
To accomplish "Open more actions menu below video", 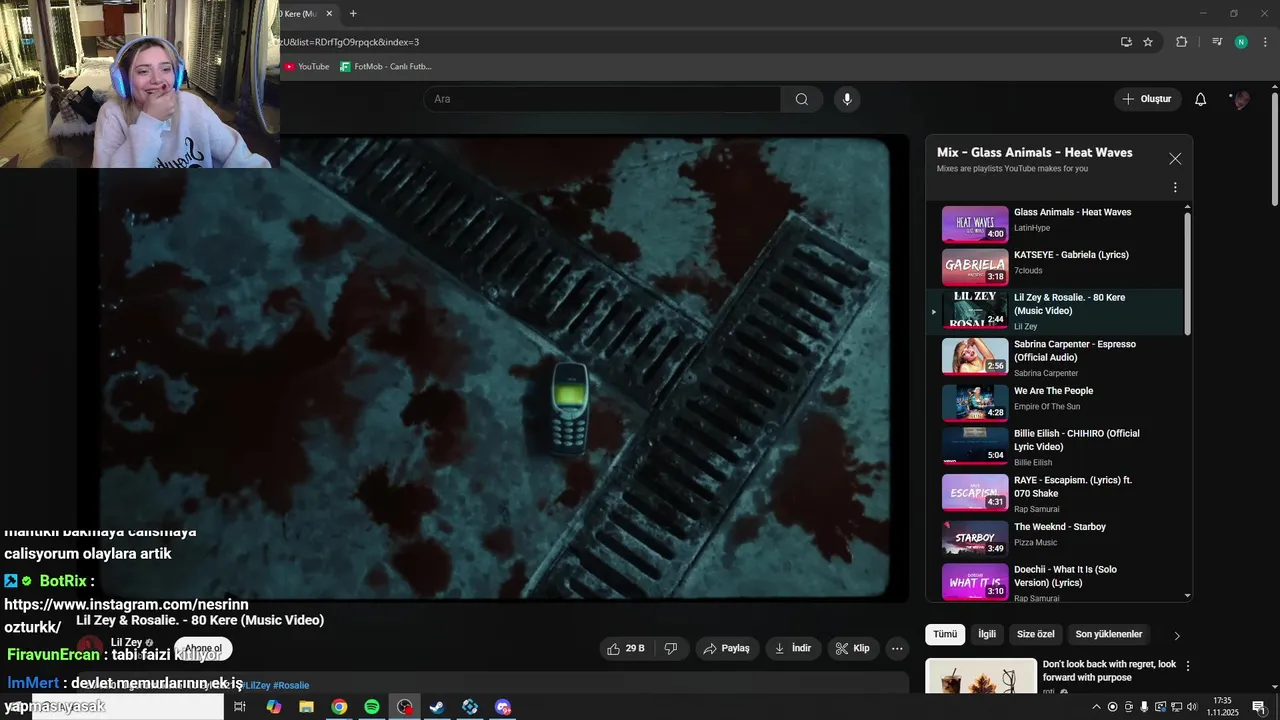I will [897, 648].
